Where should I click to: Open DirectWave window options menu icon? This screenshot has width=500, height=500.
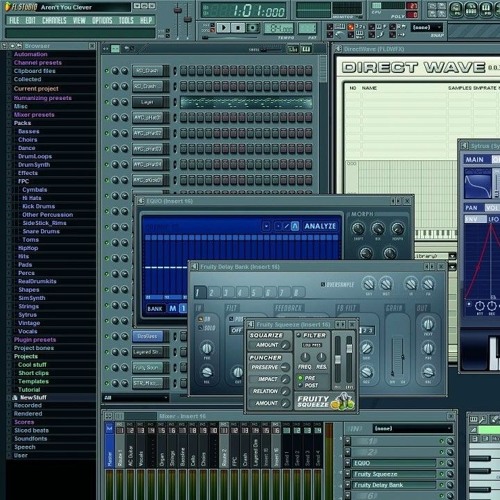(338, 49)
